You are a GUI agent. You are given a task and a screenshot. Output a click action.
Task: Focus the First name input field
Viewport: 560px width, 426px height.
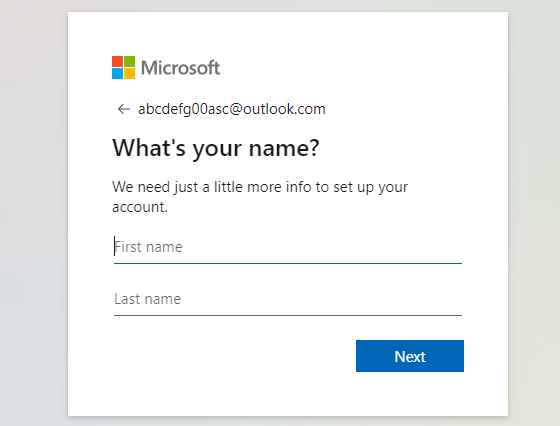click(288, 247)
